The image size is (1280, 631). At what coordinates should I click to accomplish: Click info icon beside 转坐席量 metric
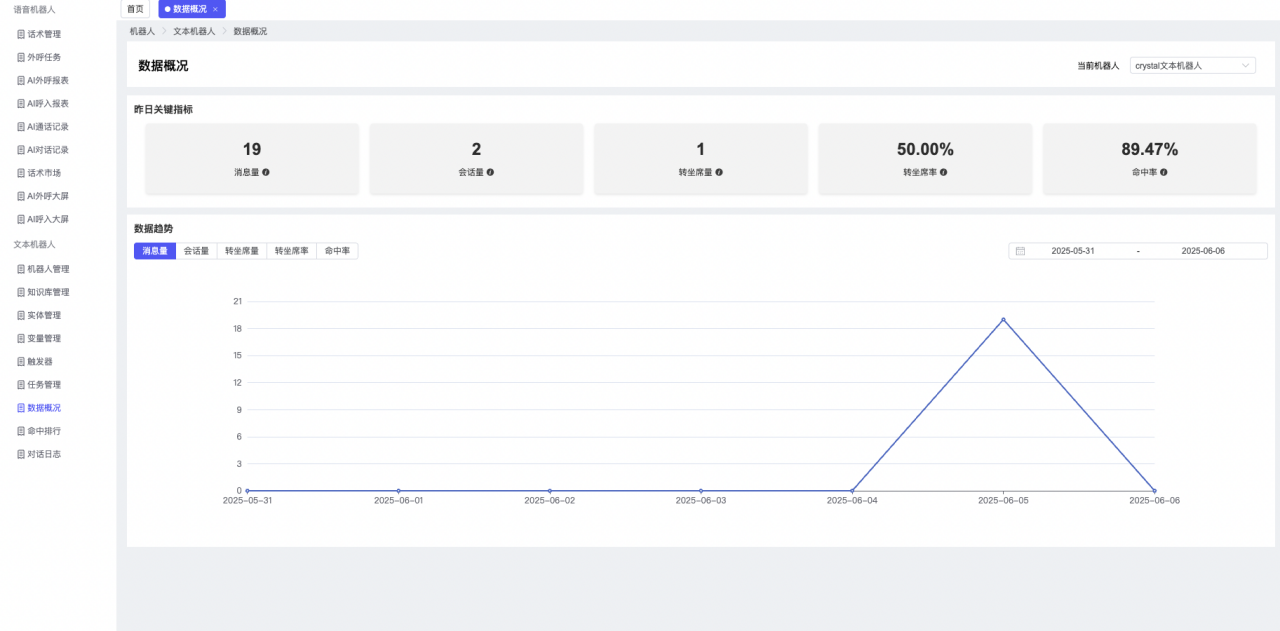click(x=719, y=172)
